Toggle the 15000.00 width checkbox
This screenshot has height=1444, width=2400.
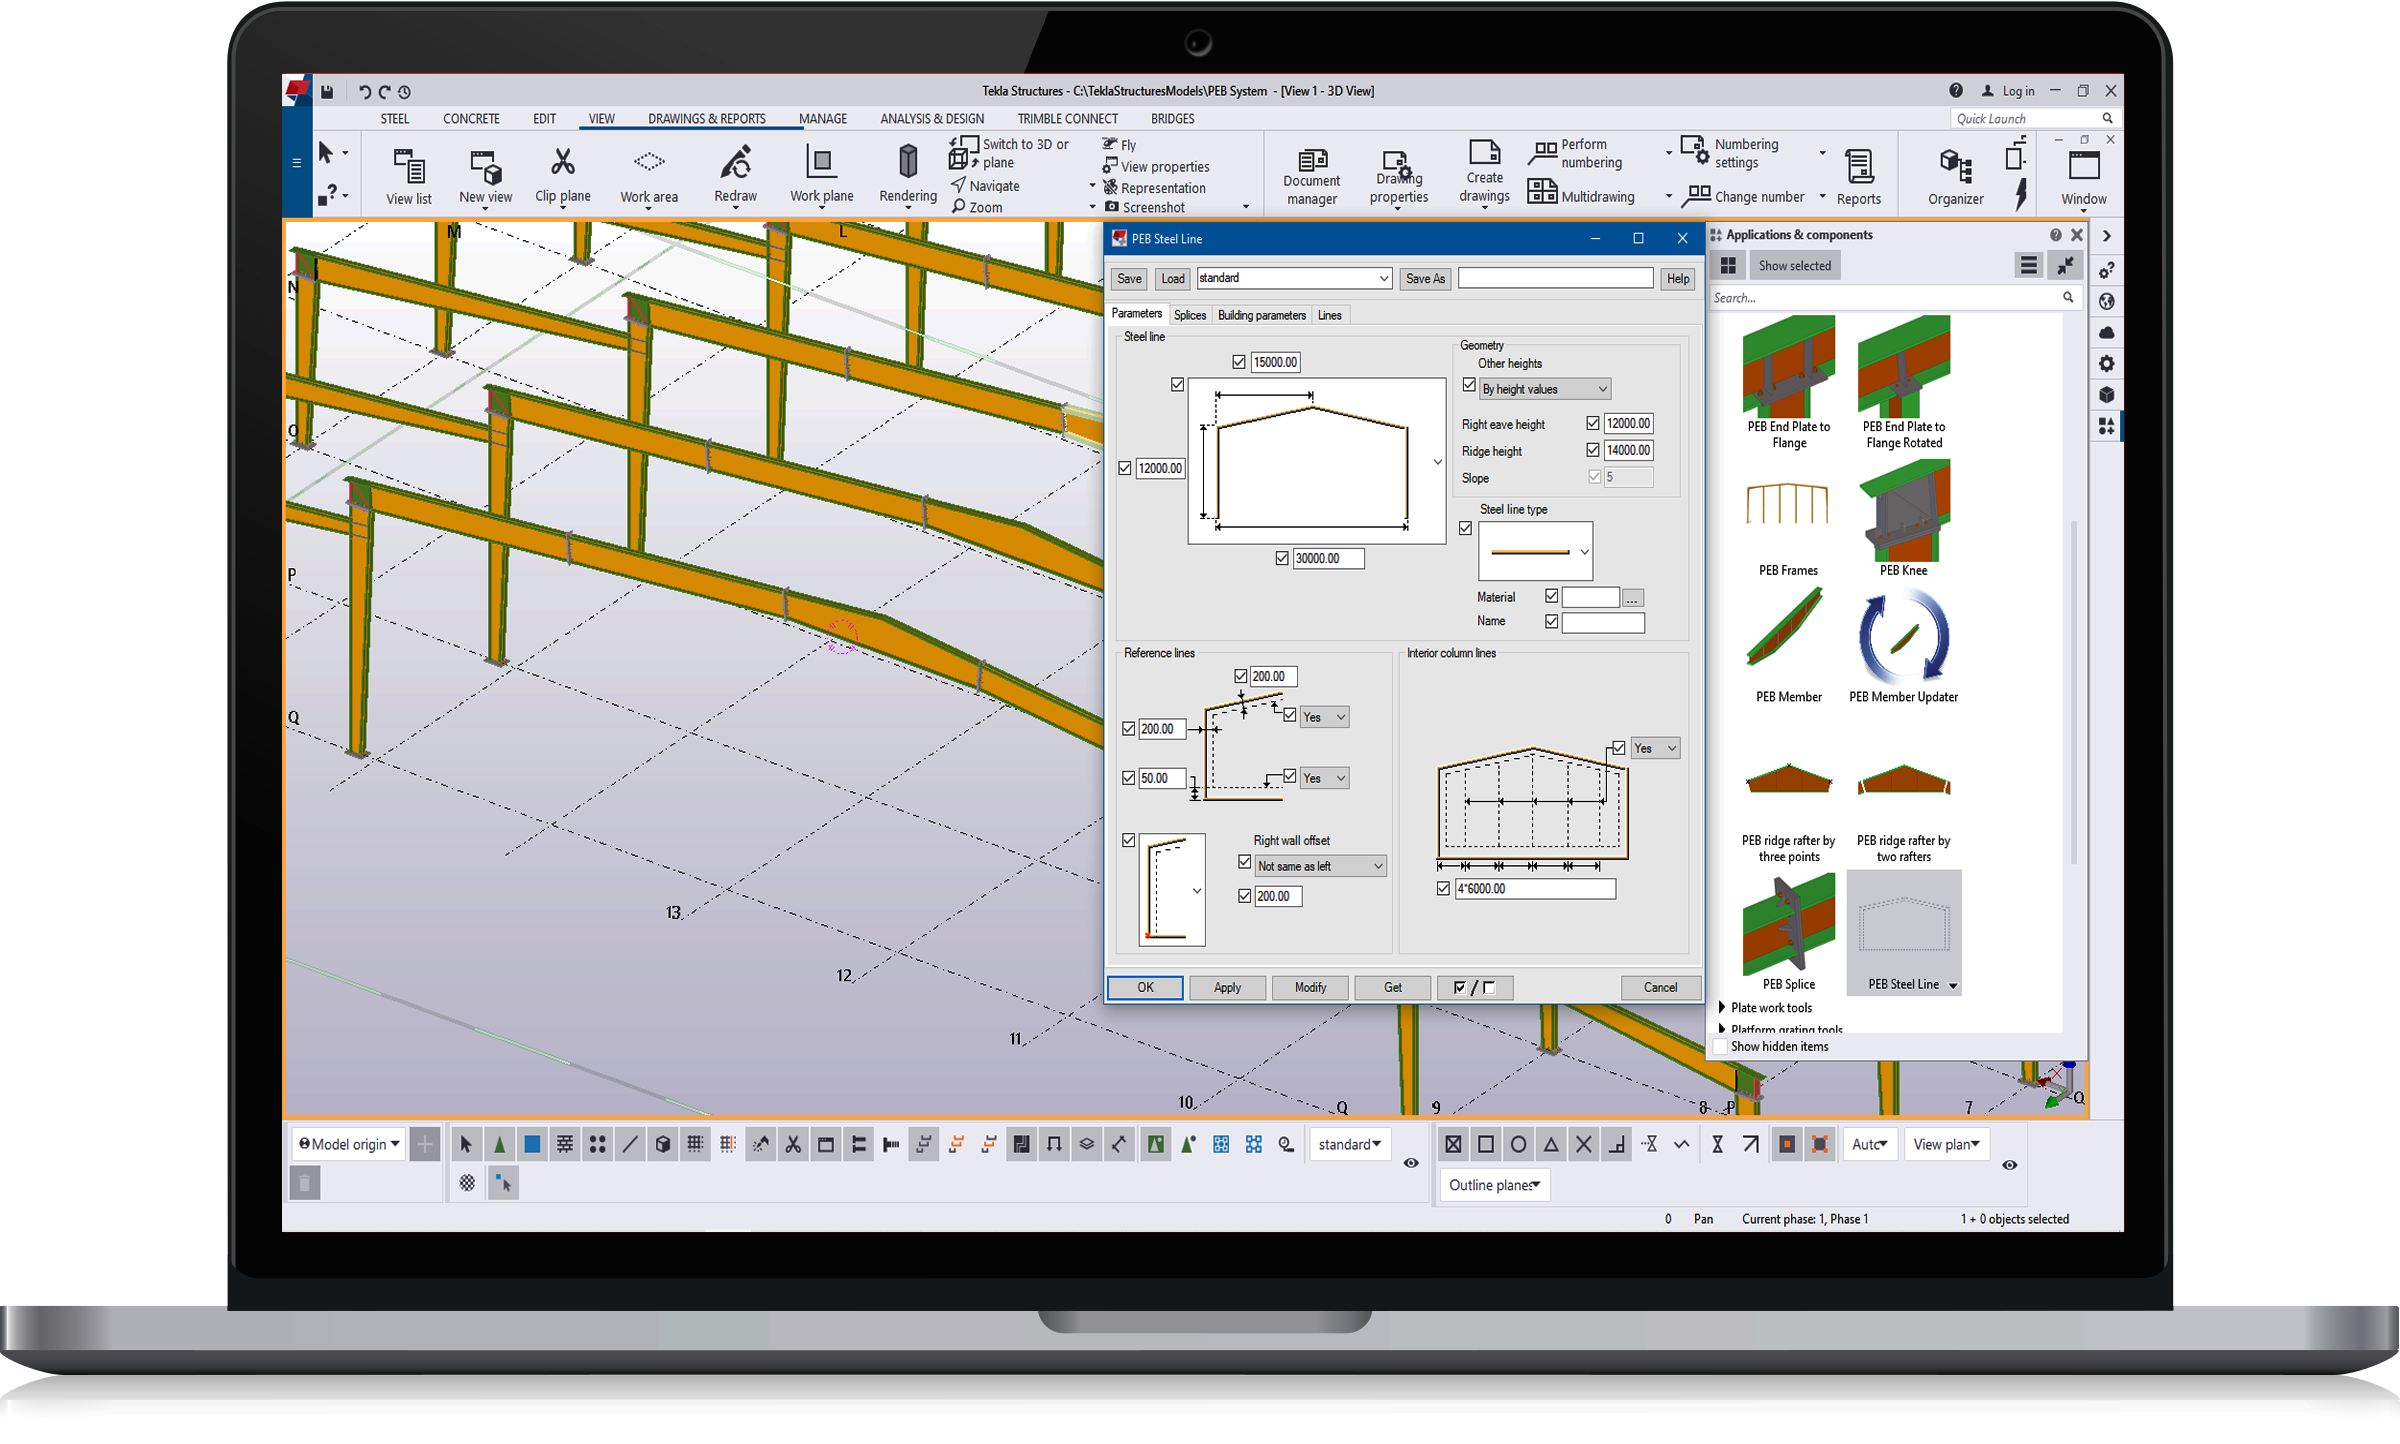(1239, 362)
